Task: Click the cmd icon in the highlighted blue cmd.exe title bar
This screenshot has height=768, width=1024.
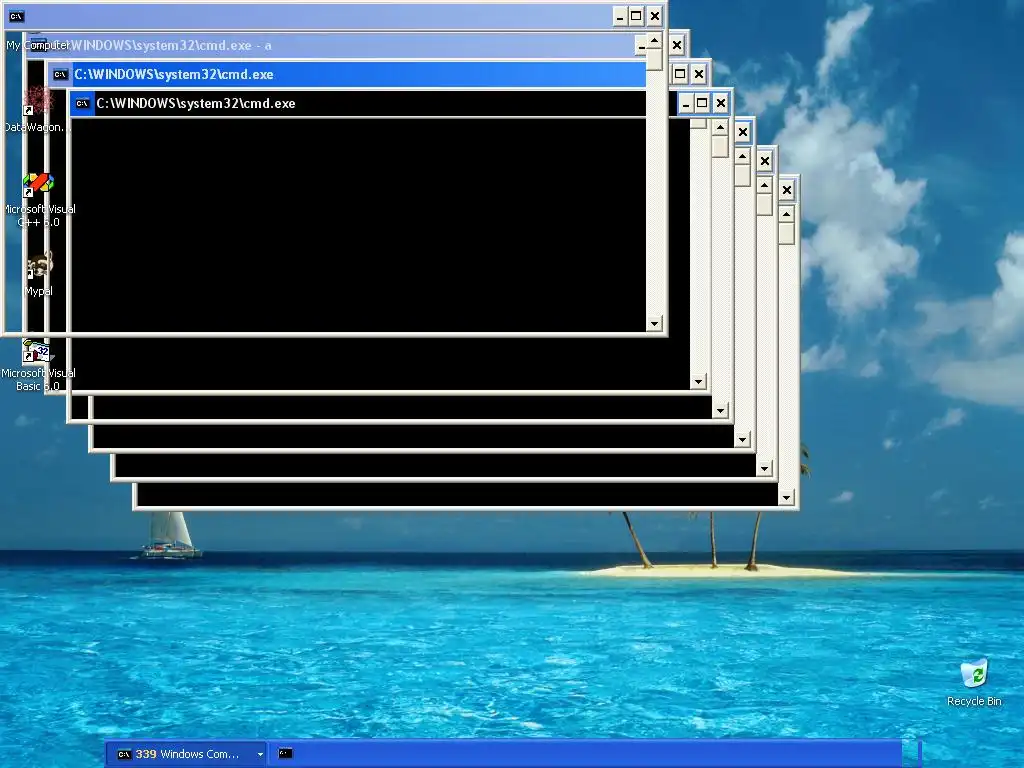Action: pos(60,74)
